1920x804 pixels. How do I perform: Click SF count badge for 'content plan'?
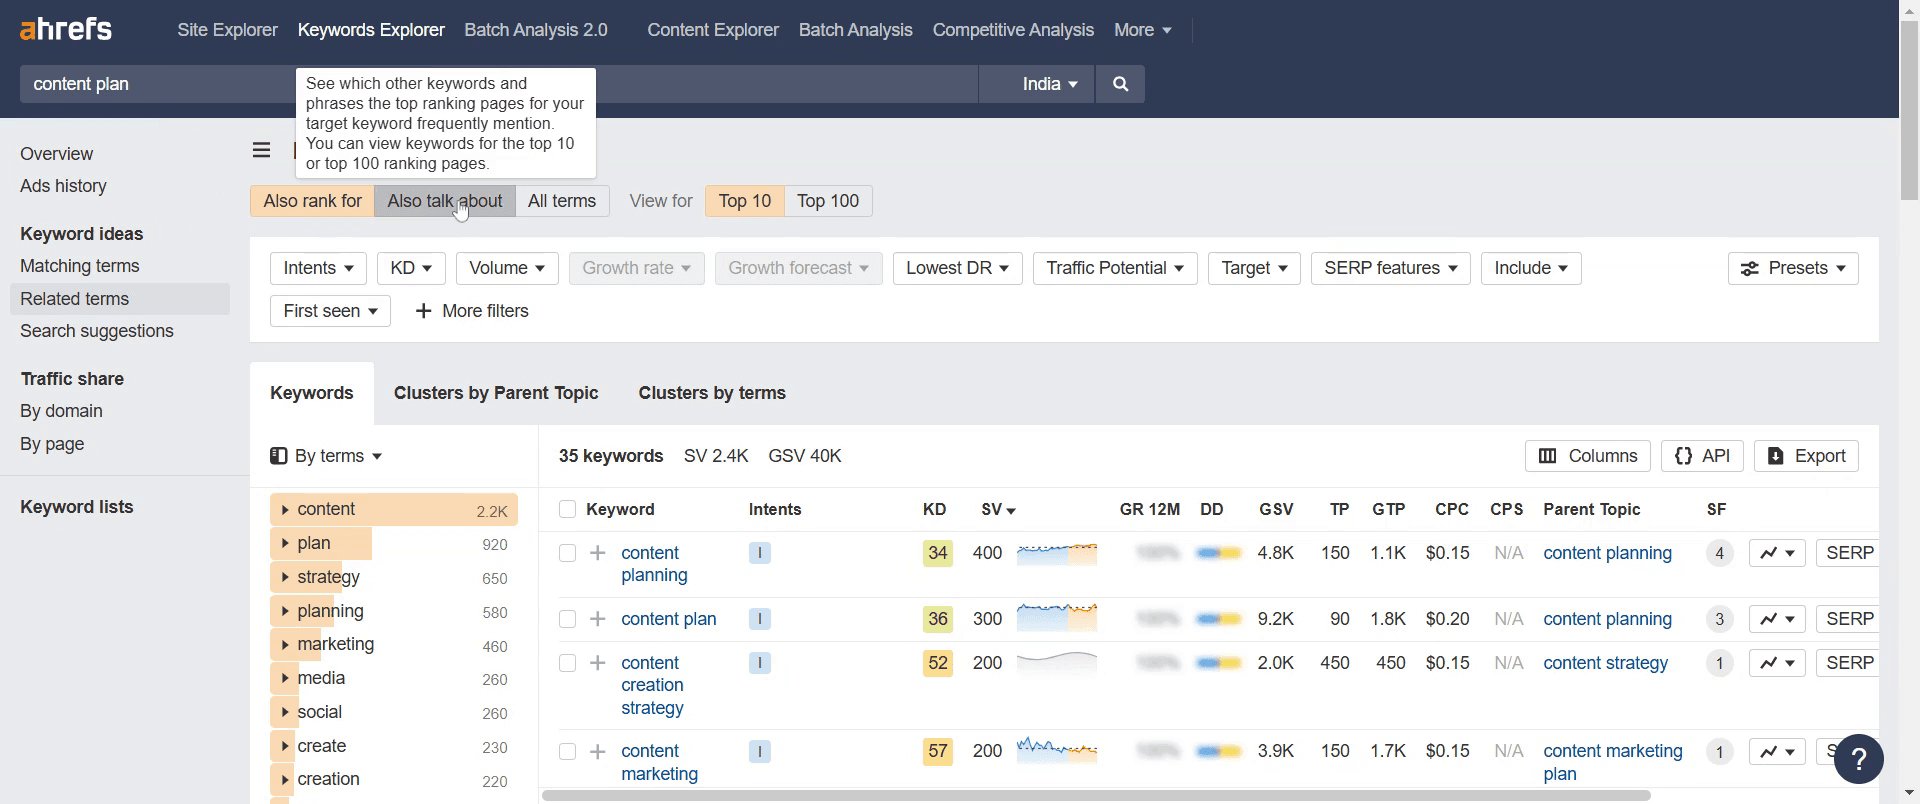pyautogui.click(x=1720, y=619)
